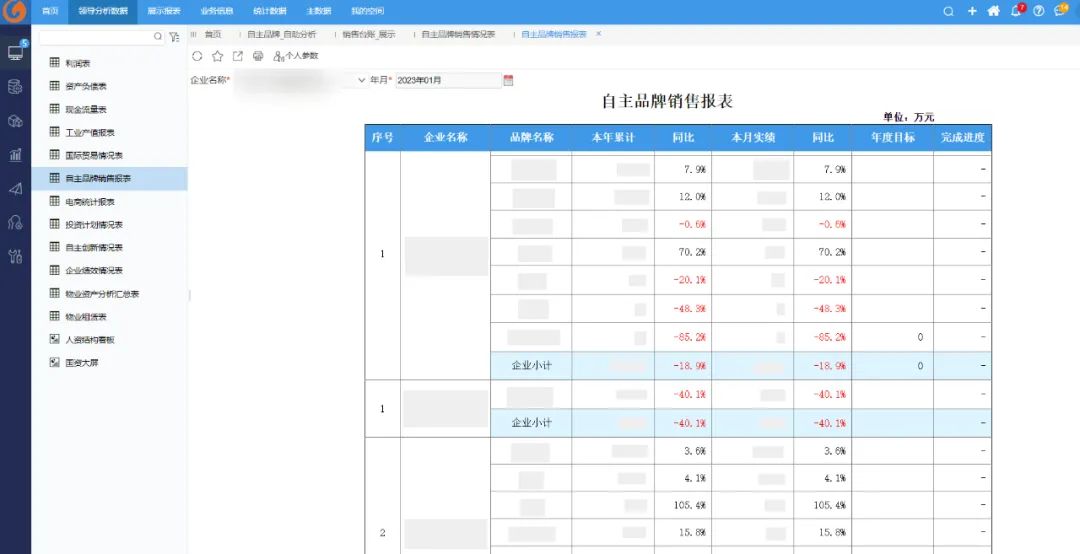Click the export icon in report toolbar
Image resolution: width=1080 pixels, height=554 pixels.
pos(237,56)
